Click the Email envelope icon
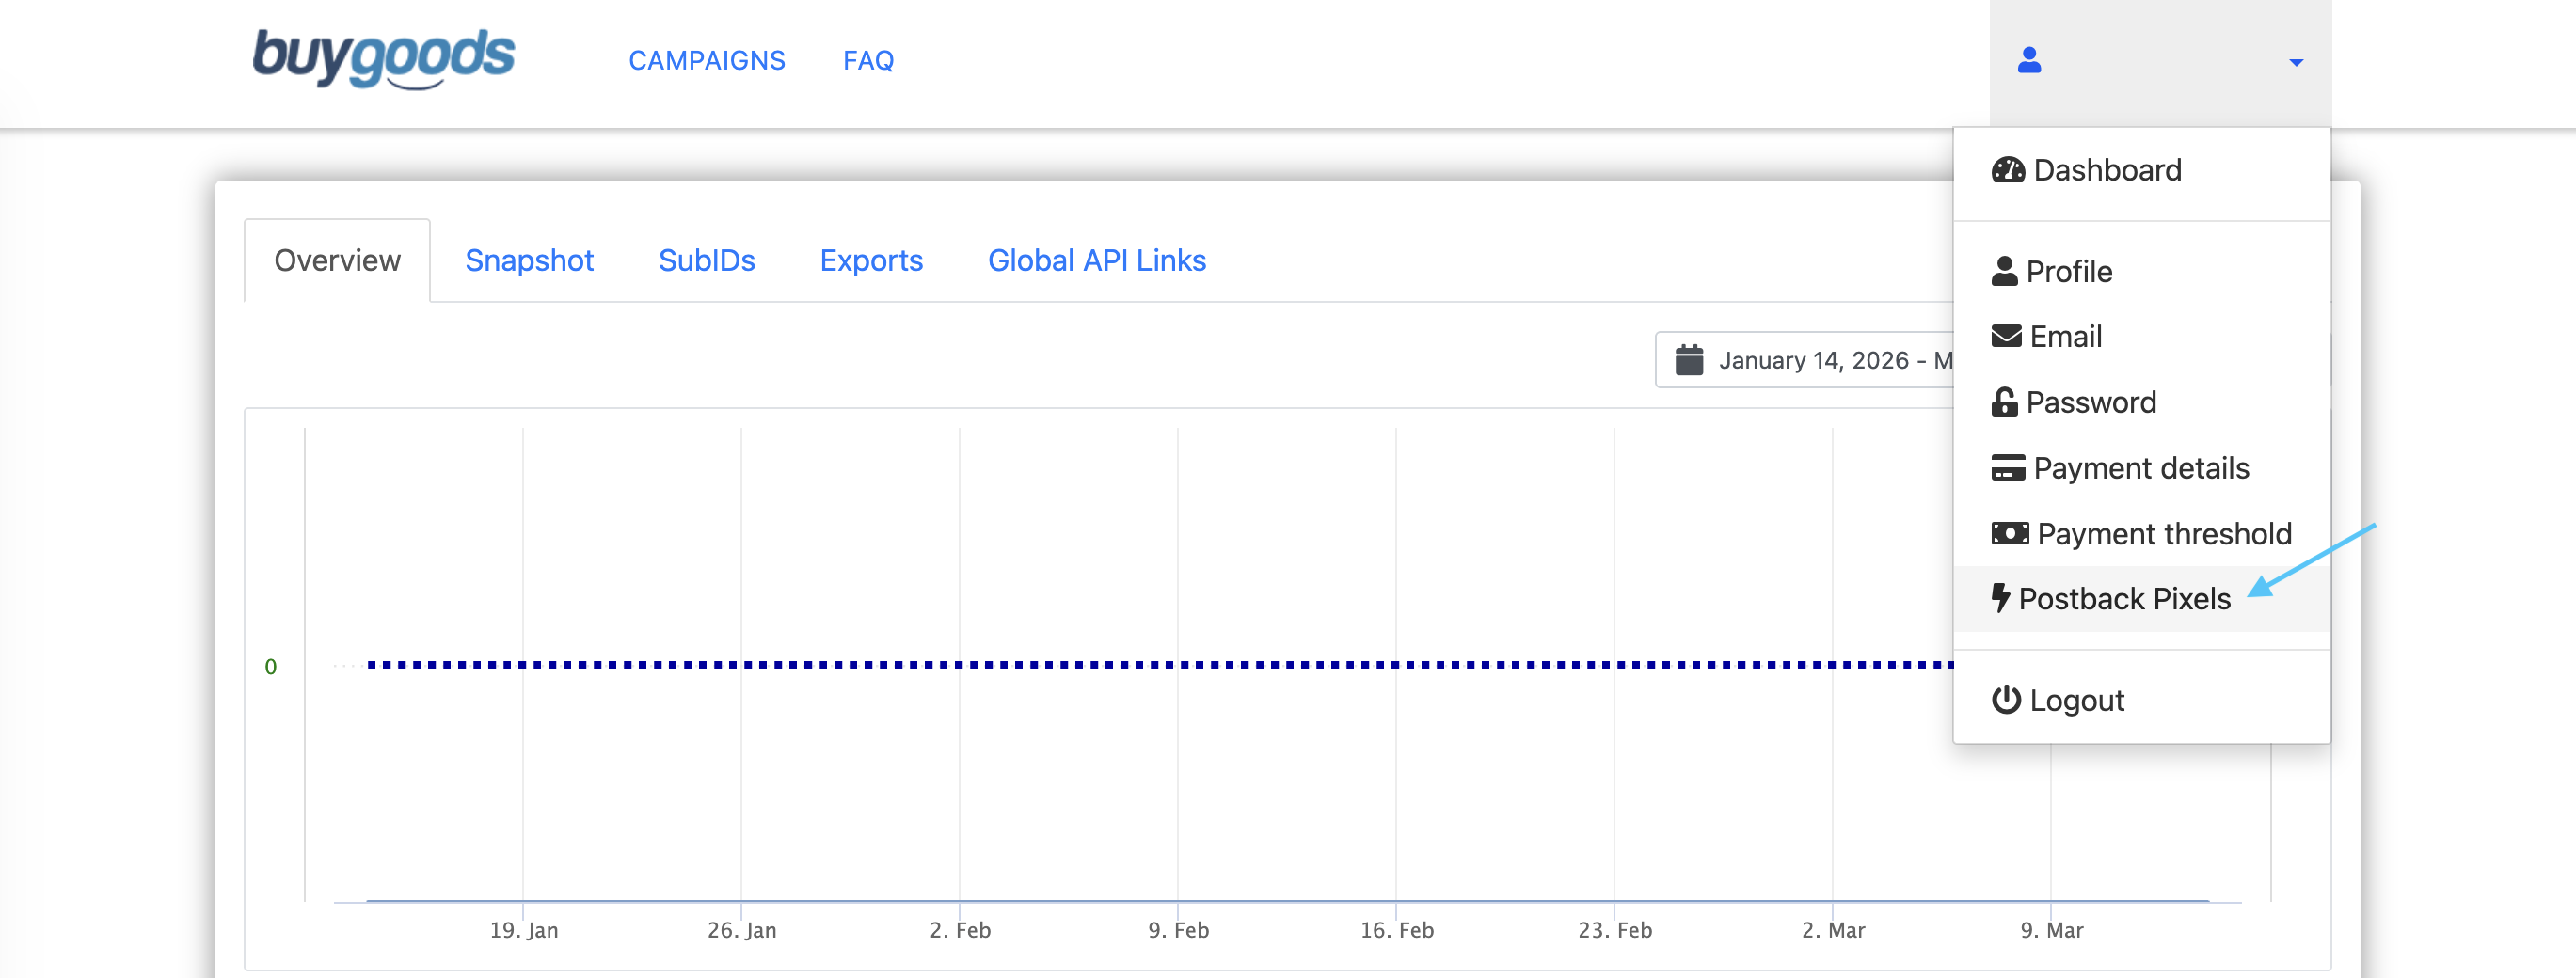This screenshot has width=2576, height=978. click(x=2005, y=336)
